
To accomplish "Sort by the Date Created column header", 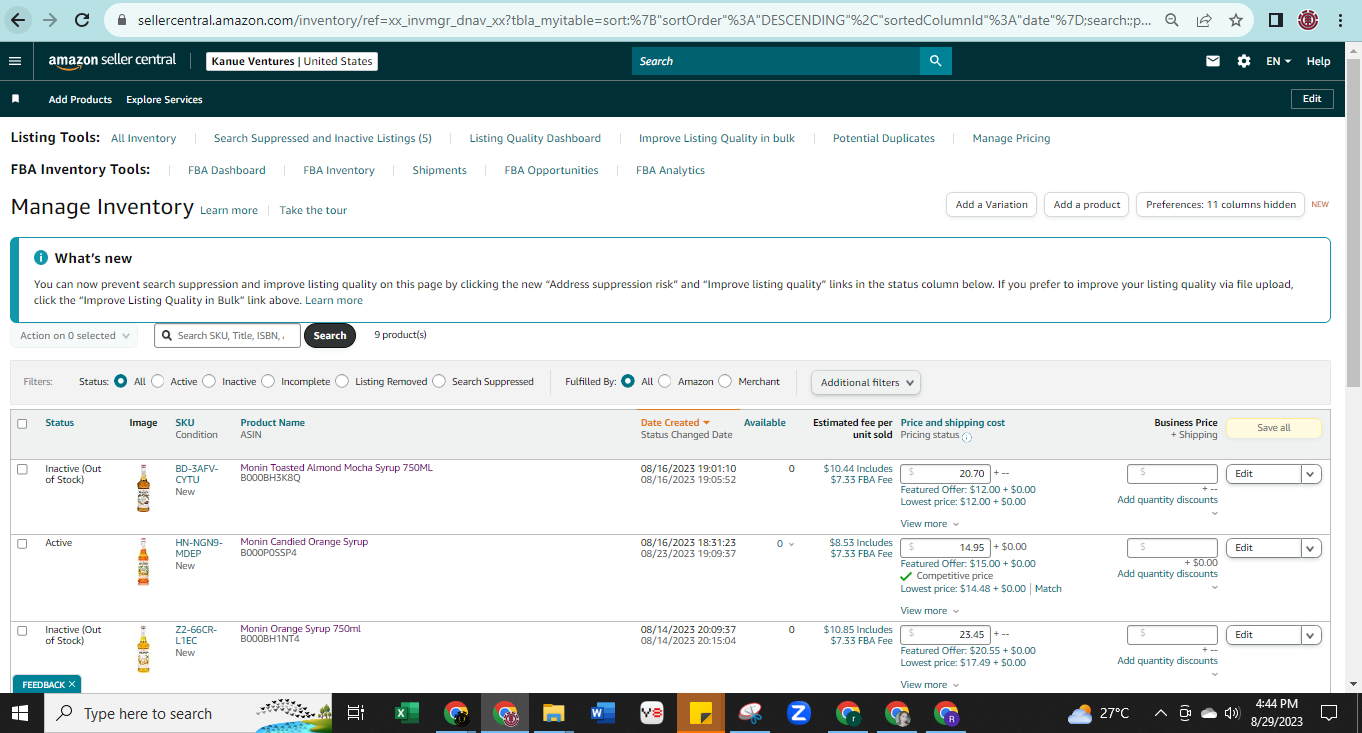I will click(x=675, y=423).
